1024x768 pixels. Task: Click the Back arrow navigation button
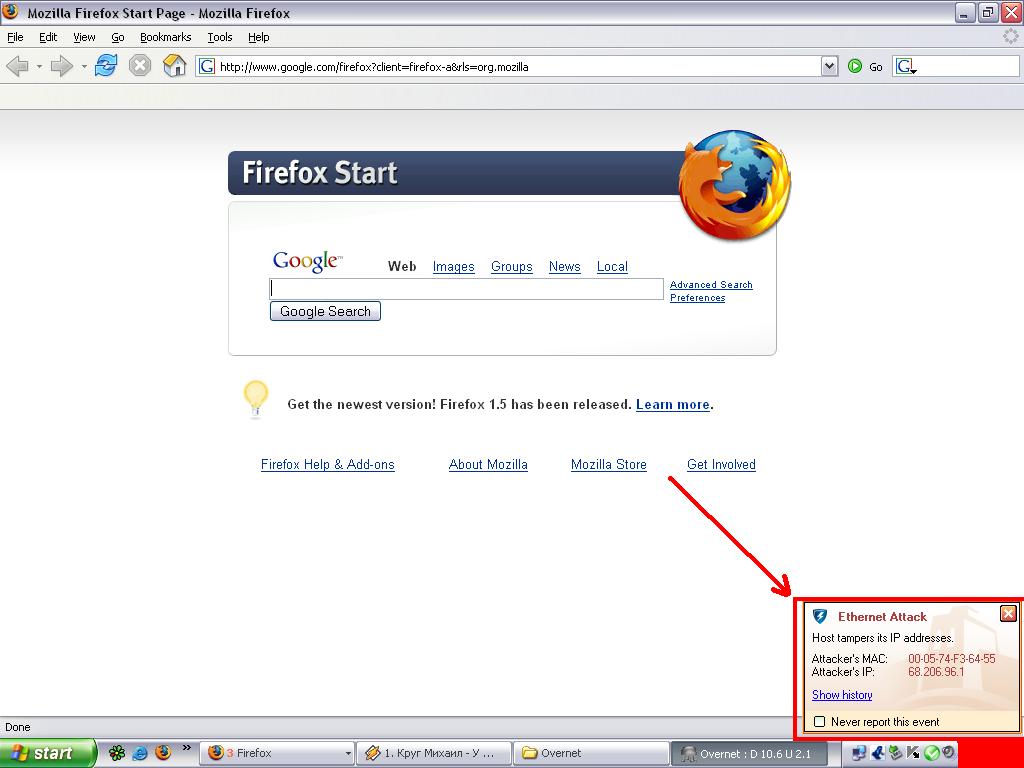coord(18,66)
